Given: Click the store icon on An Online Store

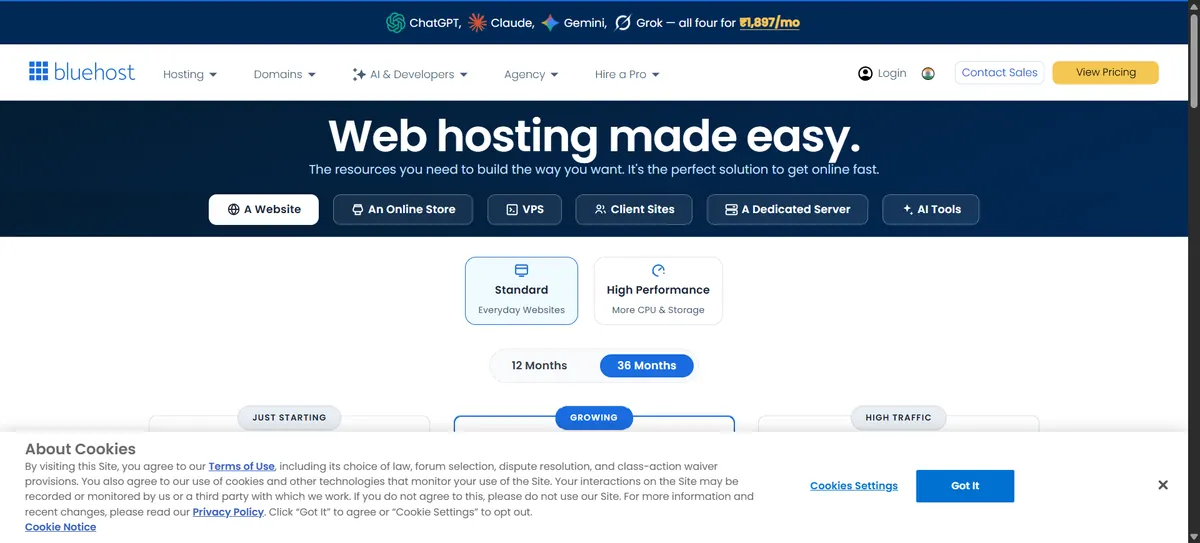Looking at the screenshot, I should pos(358,209).
